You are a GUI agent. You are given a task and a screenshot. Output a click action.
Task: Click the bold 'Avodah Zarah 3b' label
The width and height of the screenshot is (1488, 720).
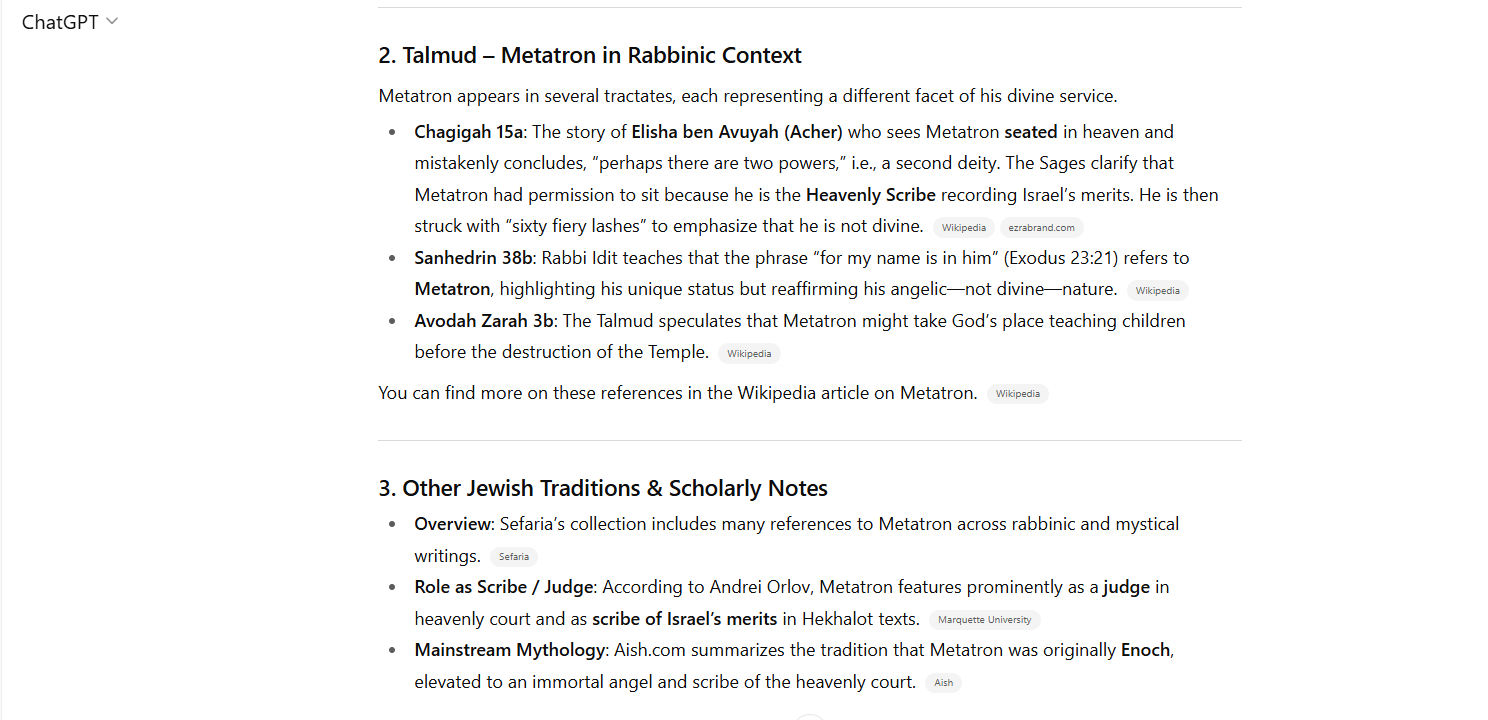pos(484,321)
